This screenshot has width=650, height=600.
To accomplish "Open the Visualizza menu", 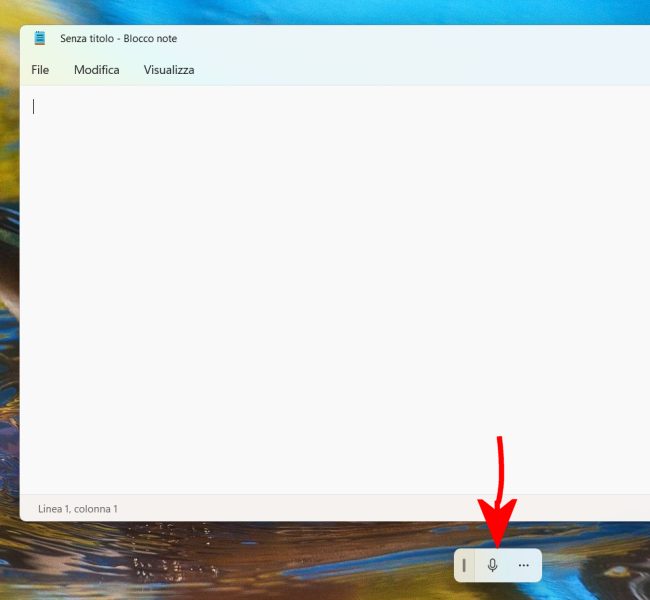I will pos(169,70).
